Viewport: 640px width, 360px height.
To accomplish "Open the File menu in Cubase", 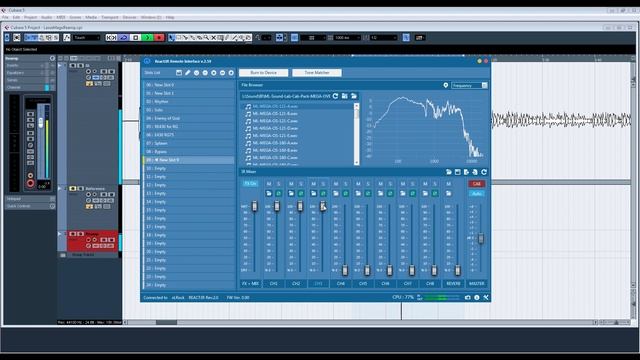I will pos(5,18).
